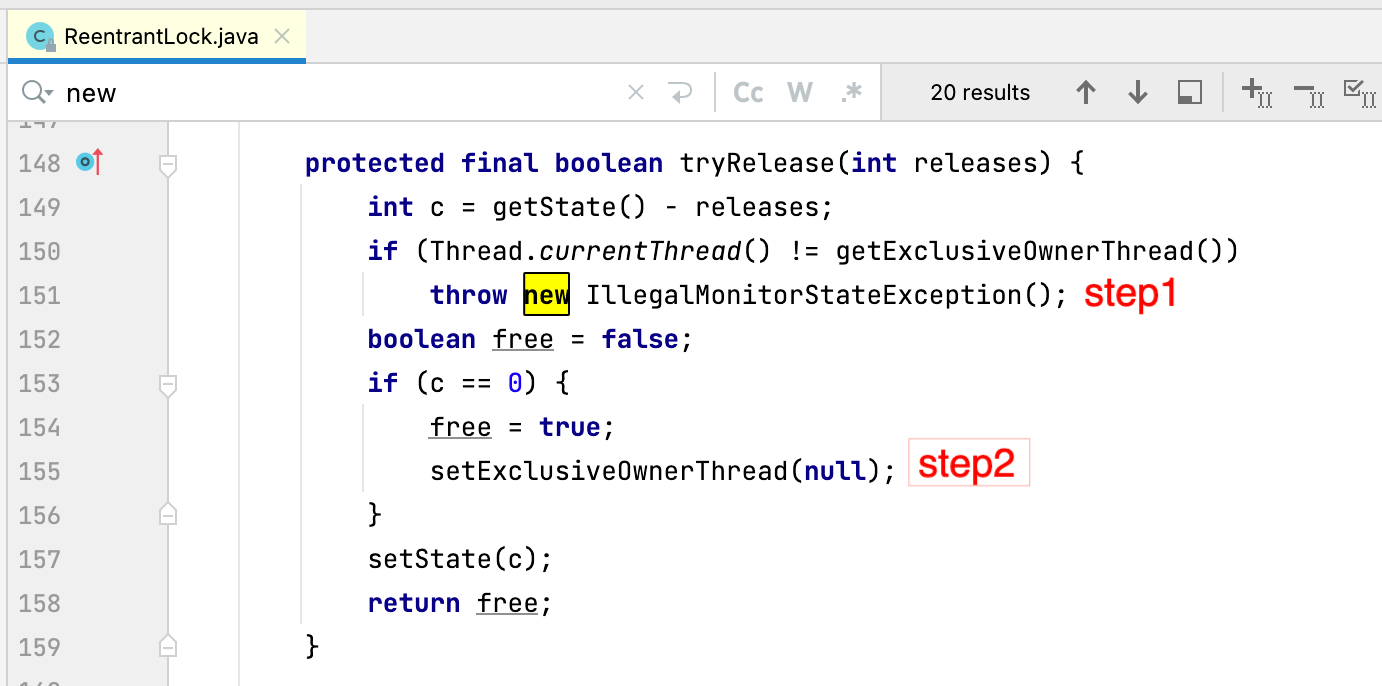Open search history dropdown magnifier
Viewport: 1382px width, 686px height.
coord(37,93)
